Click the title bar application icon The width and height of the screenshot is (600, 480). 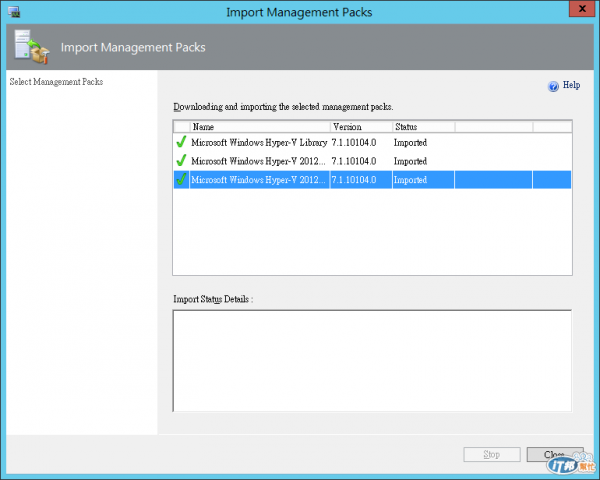tap(14, 12)
